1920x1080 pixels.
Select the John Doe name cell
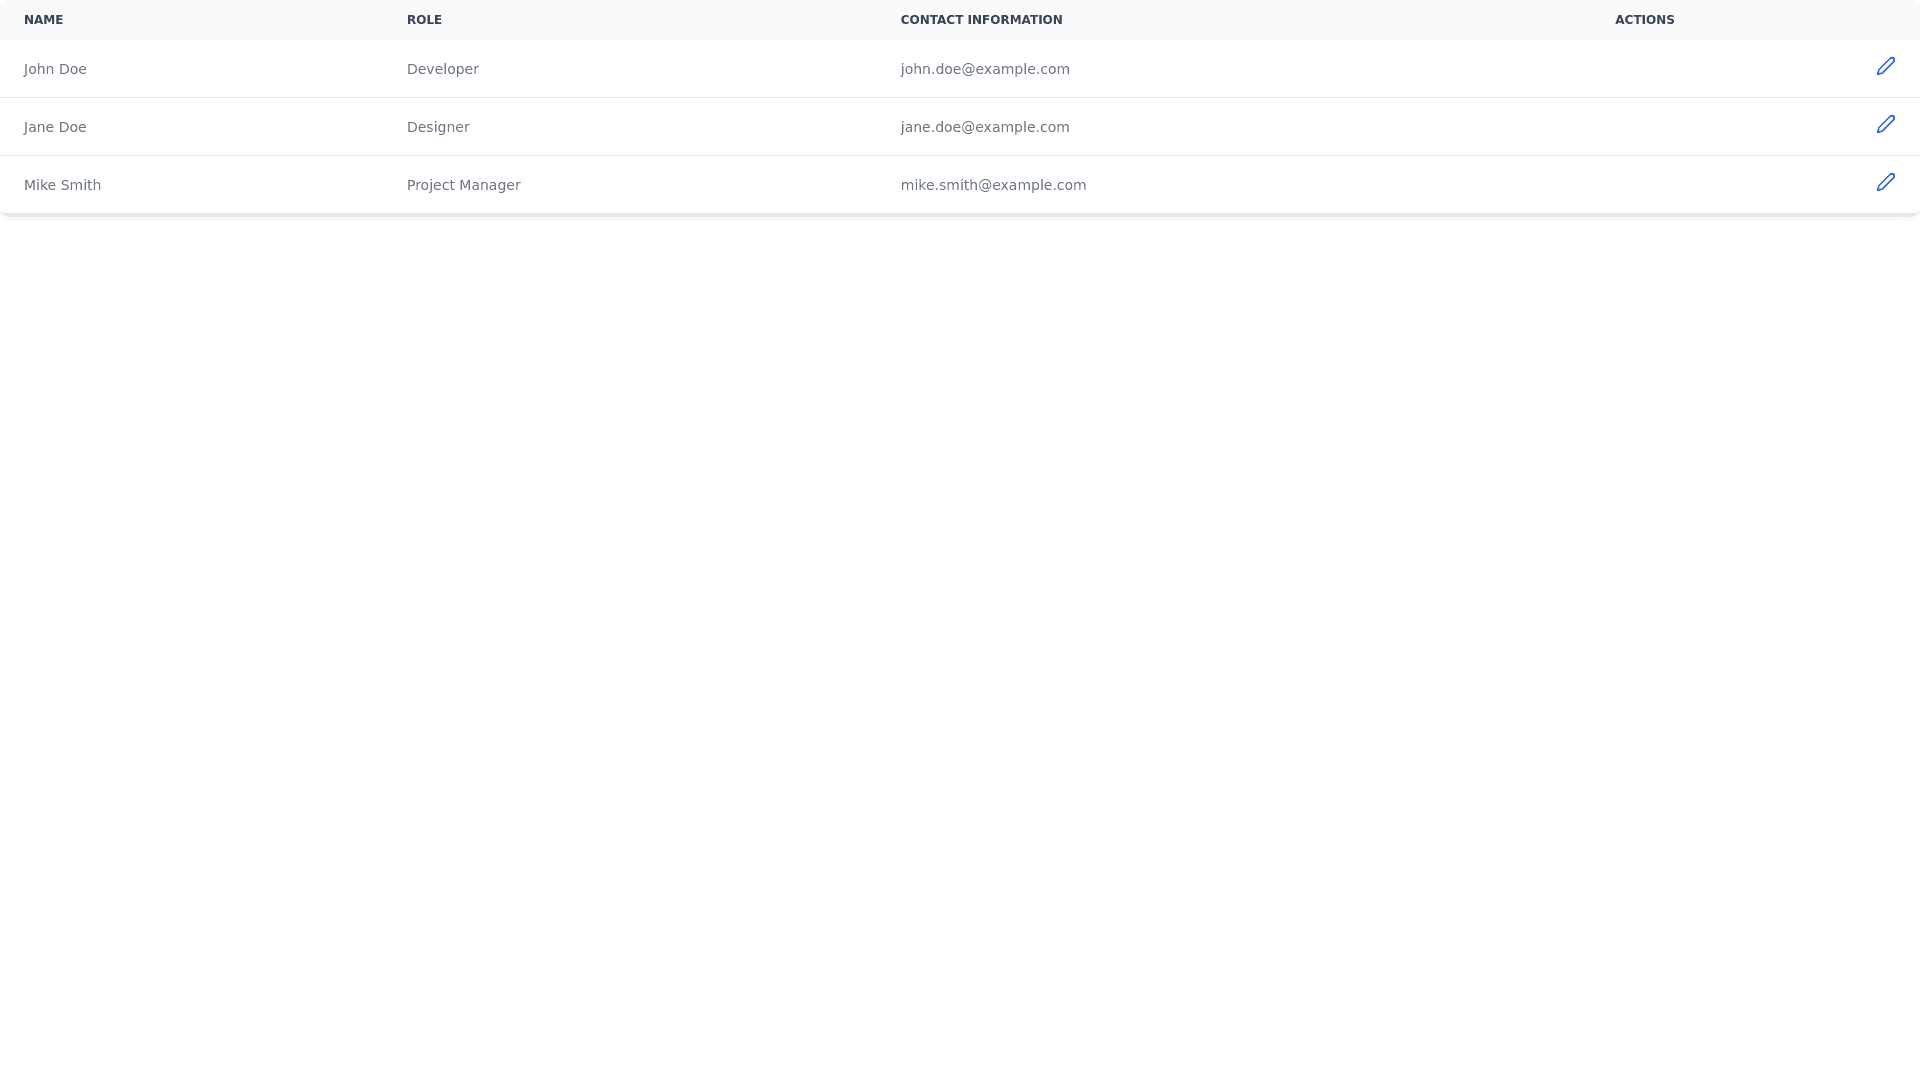click(55, 69)
